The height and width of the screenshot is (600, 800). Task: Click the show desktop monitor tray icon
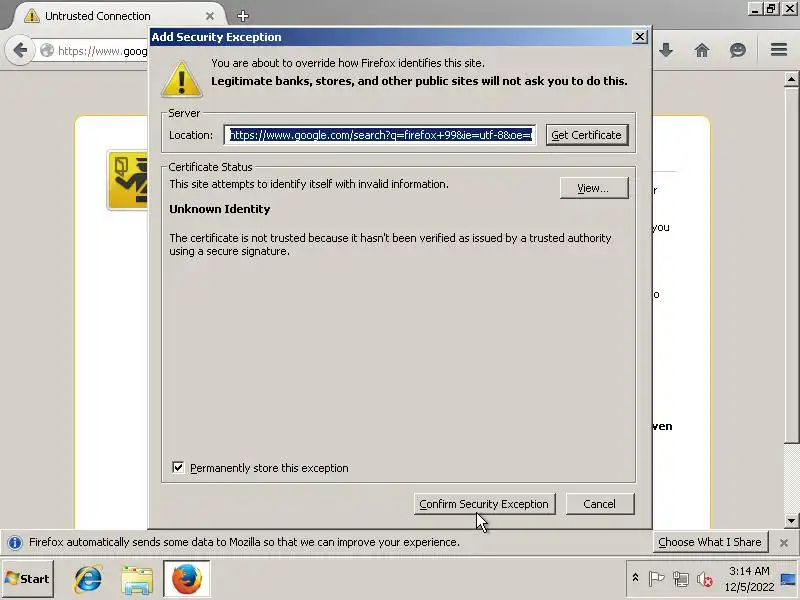pyautogui.click(x=789, y=579)
